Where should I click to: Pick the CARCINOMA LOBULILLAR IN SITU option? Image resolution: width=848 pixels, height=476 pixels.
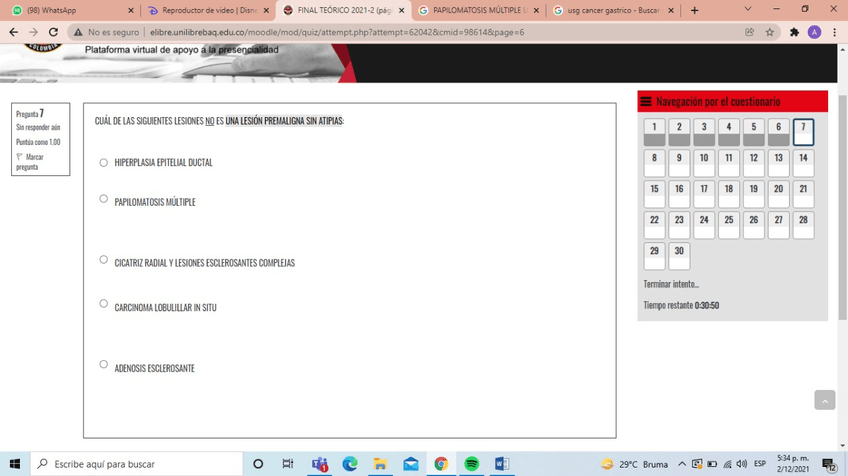pos(103,303)
